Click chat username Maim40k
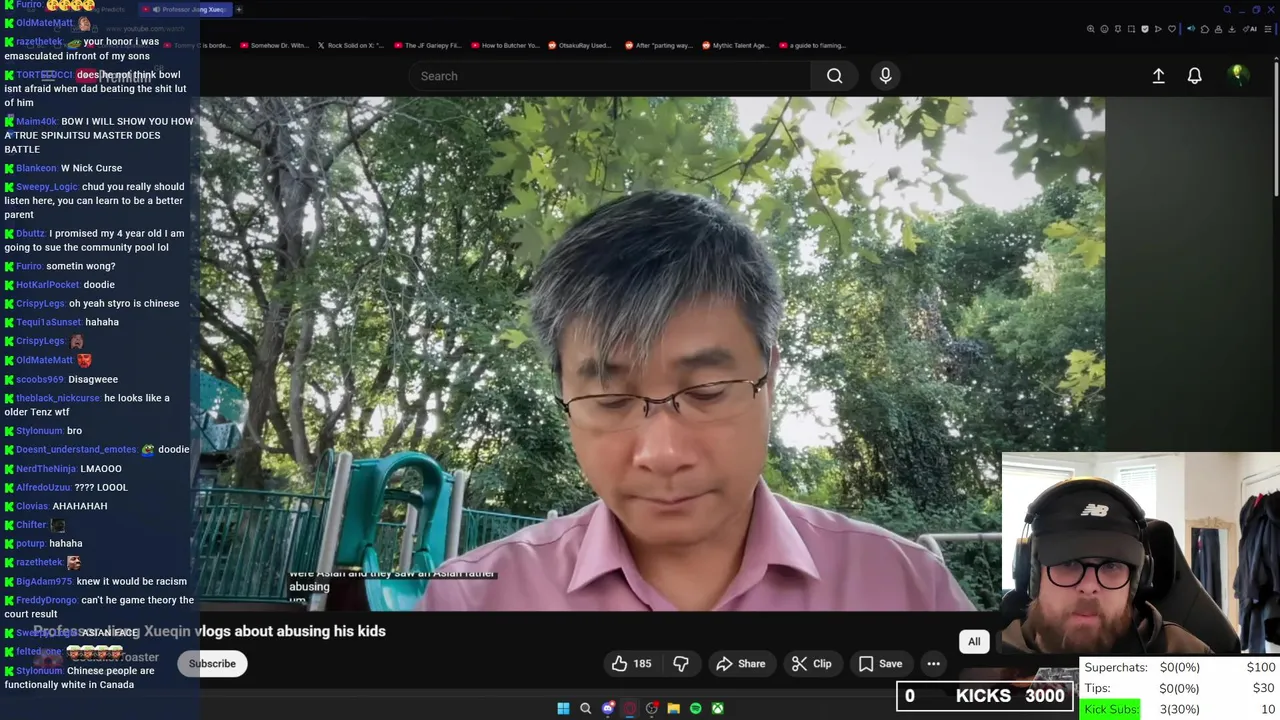 [37, 122]
